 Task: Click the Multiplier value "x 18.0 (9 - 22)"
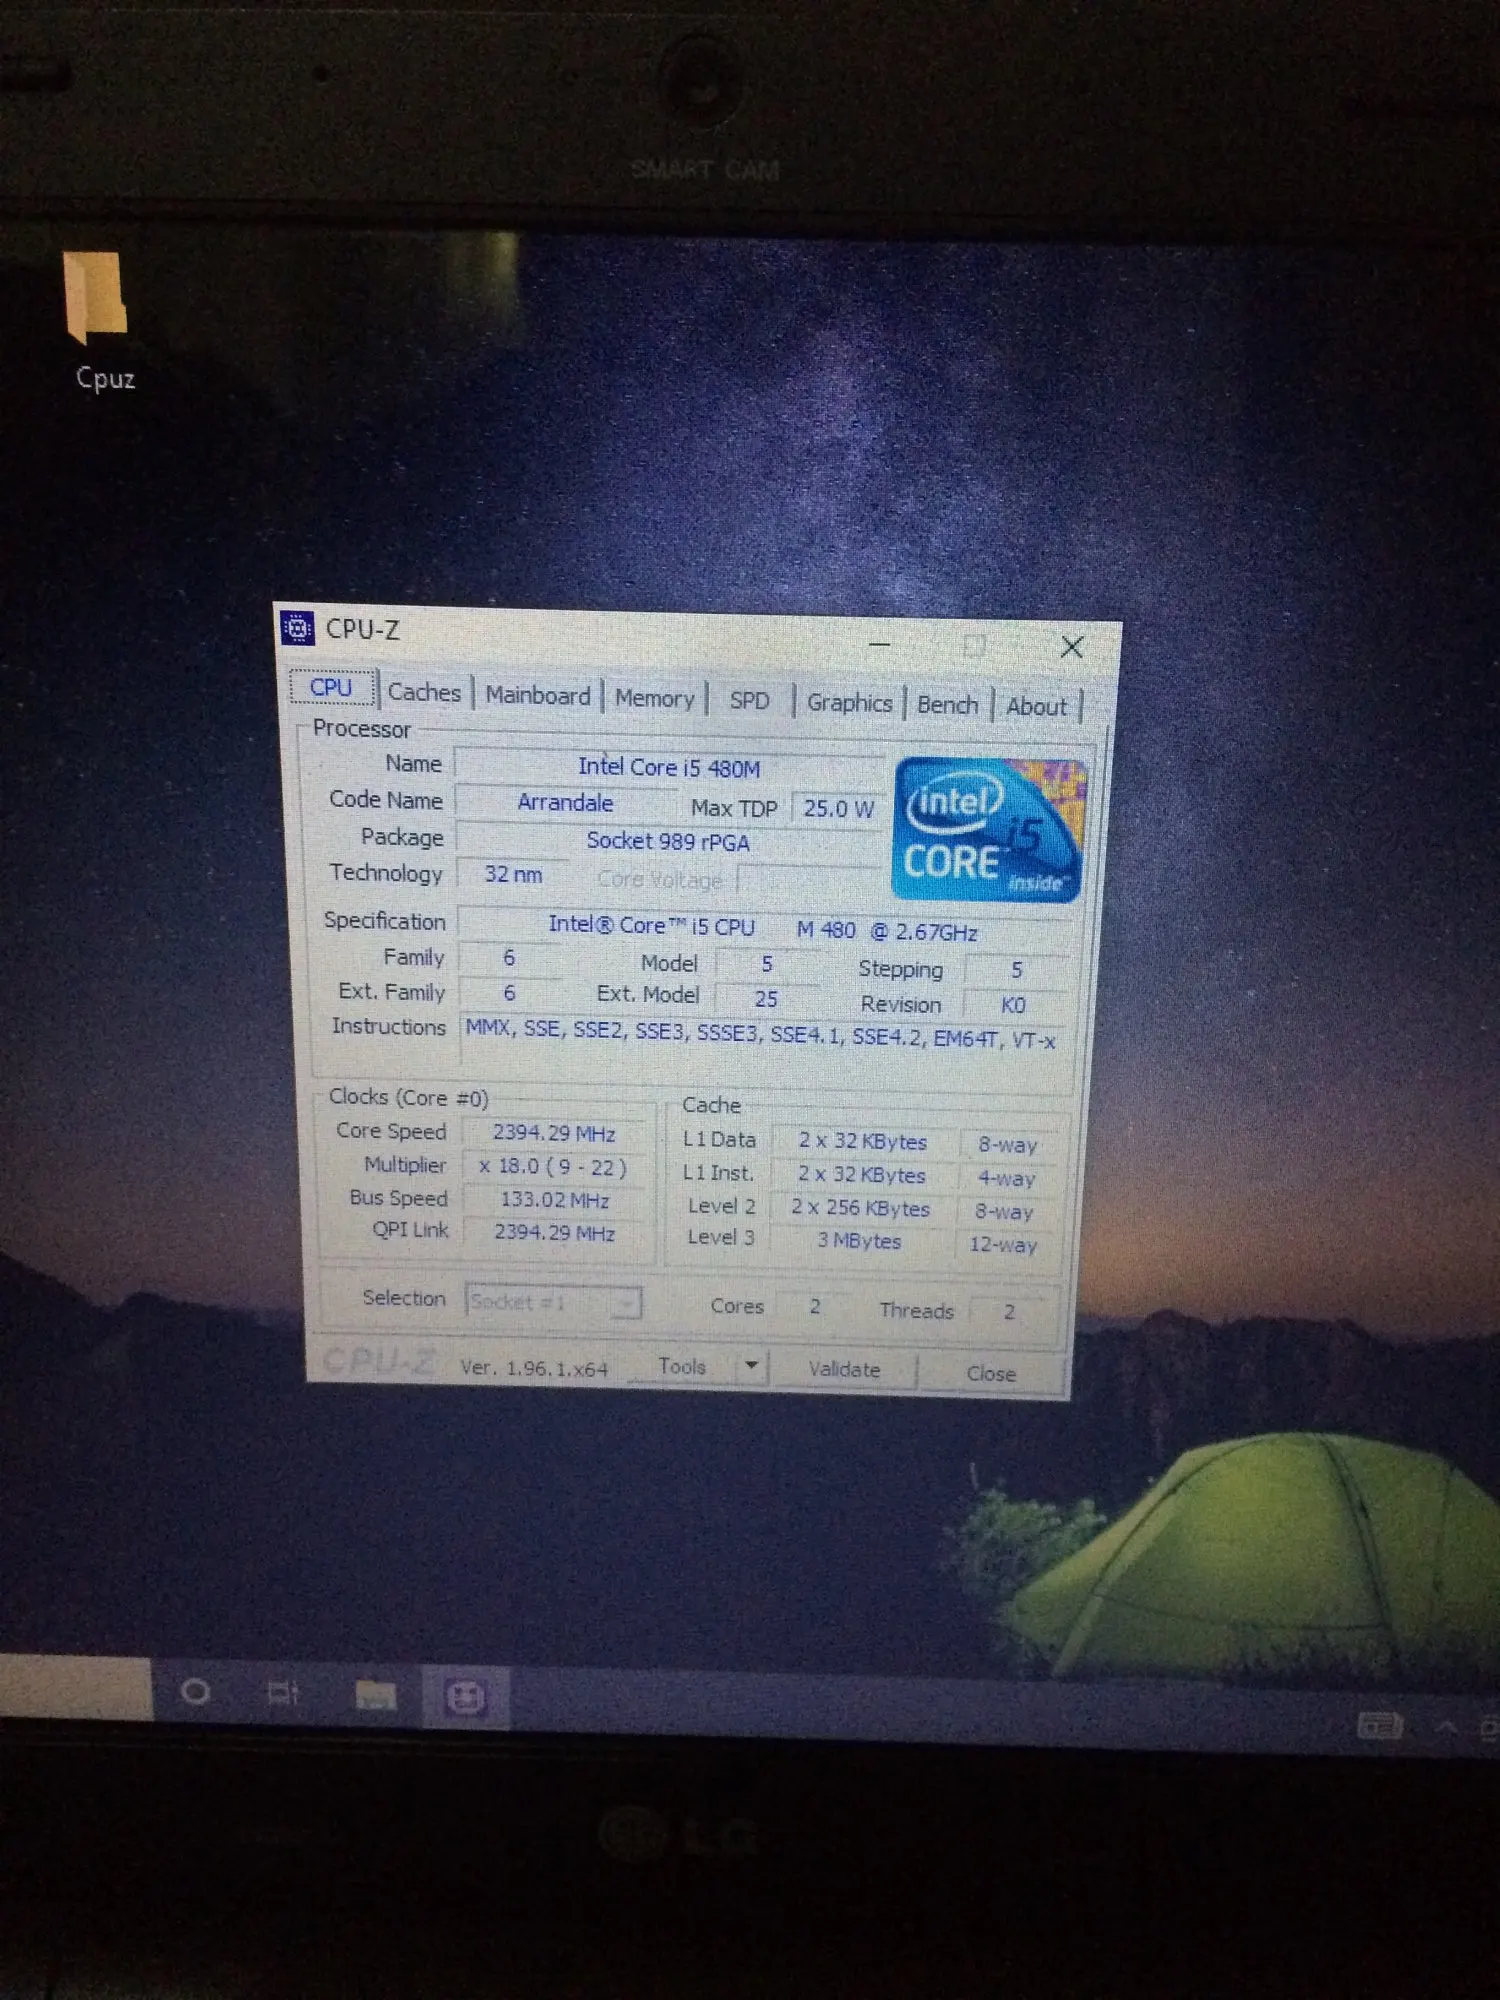tap(553, 1167)
